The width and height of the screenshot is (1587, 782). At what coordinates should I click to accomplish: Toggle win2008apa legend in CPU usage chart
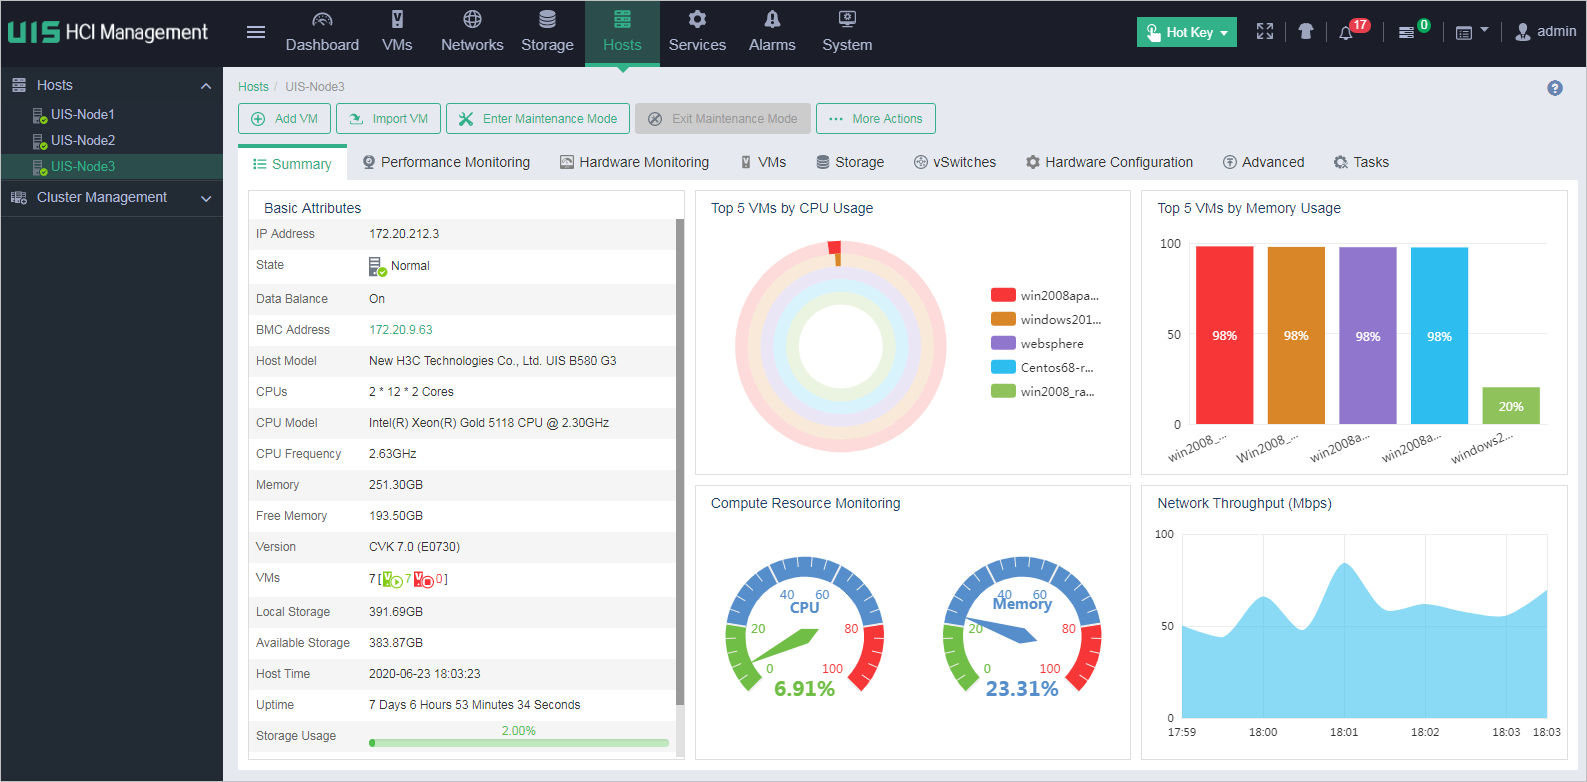point(1045,295)
